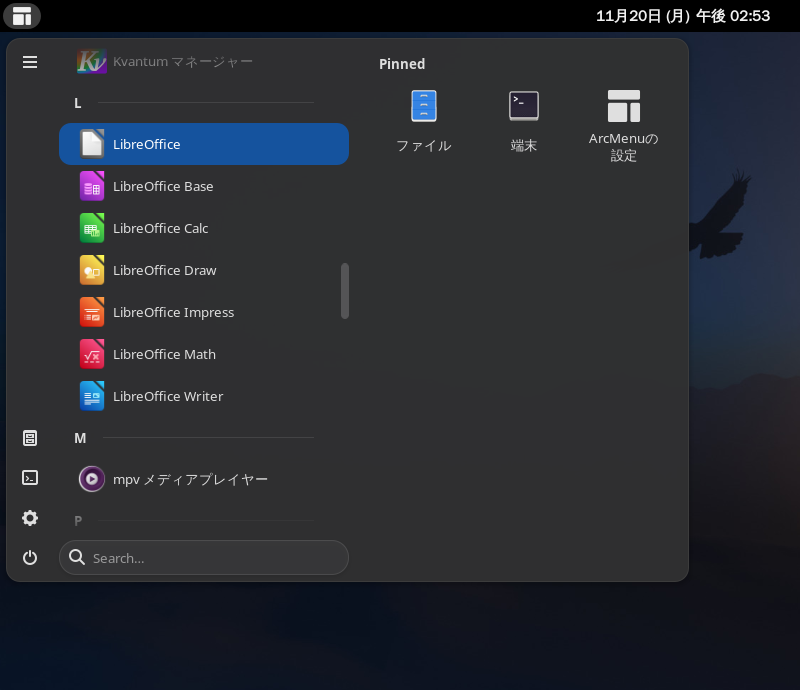The image size is (800, 690).
Task: Click the Search input field
Action: click(204, 557)
